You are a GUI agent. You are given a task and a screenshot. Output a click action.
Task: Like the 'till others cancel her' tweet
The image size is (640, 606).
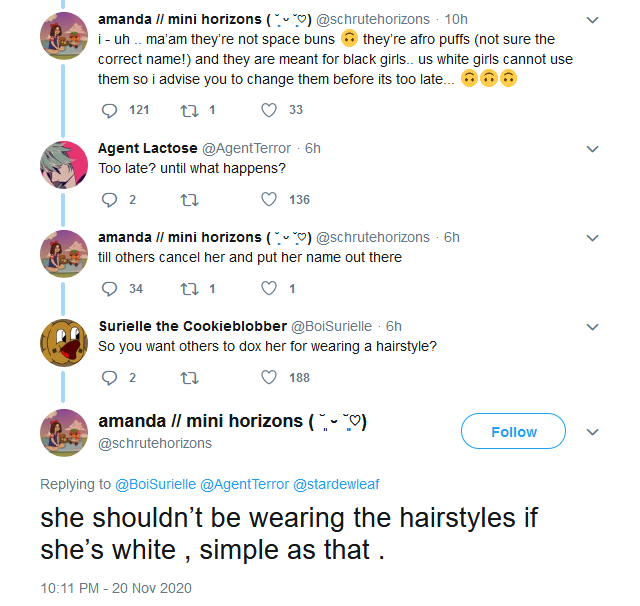coord(268,288)
